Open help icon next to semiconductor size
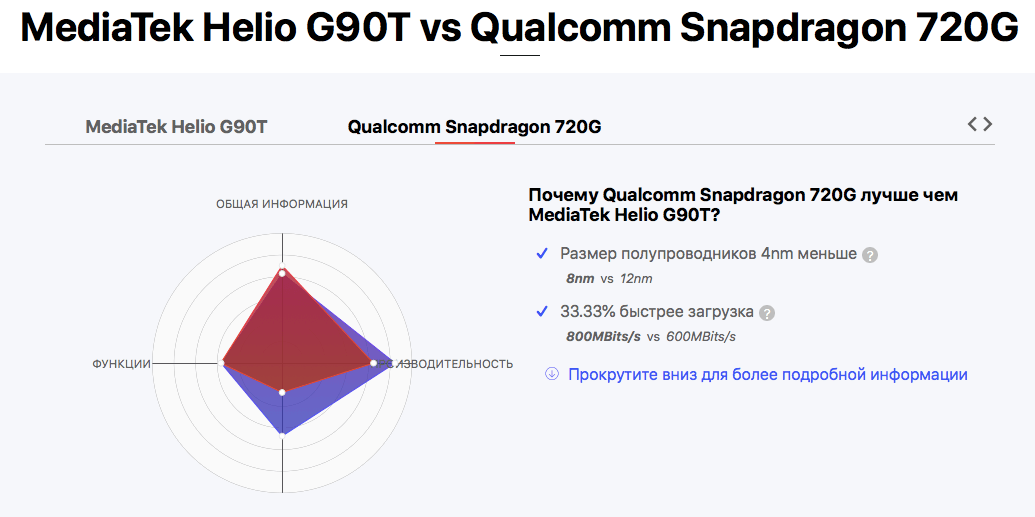This screenshot has width=1035, height=517. pyautogui.click(x=870, y=255)
